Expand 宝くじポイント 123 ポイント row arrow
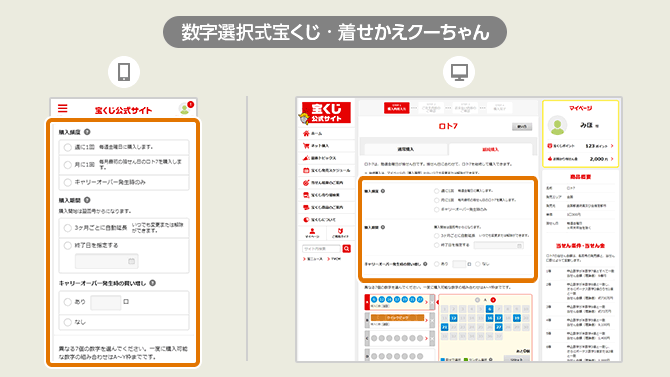Screen dimensions: 670x377 [x=612, y=146]
